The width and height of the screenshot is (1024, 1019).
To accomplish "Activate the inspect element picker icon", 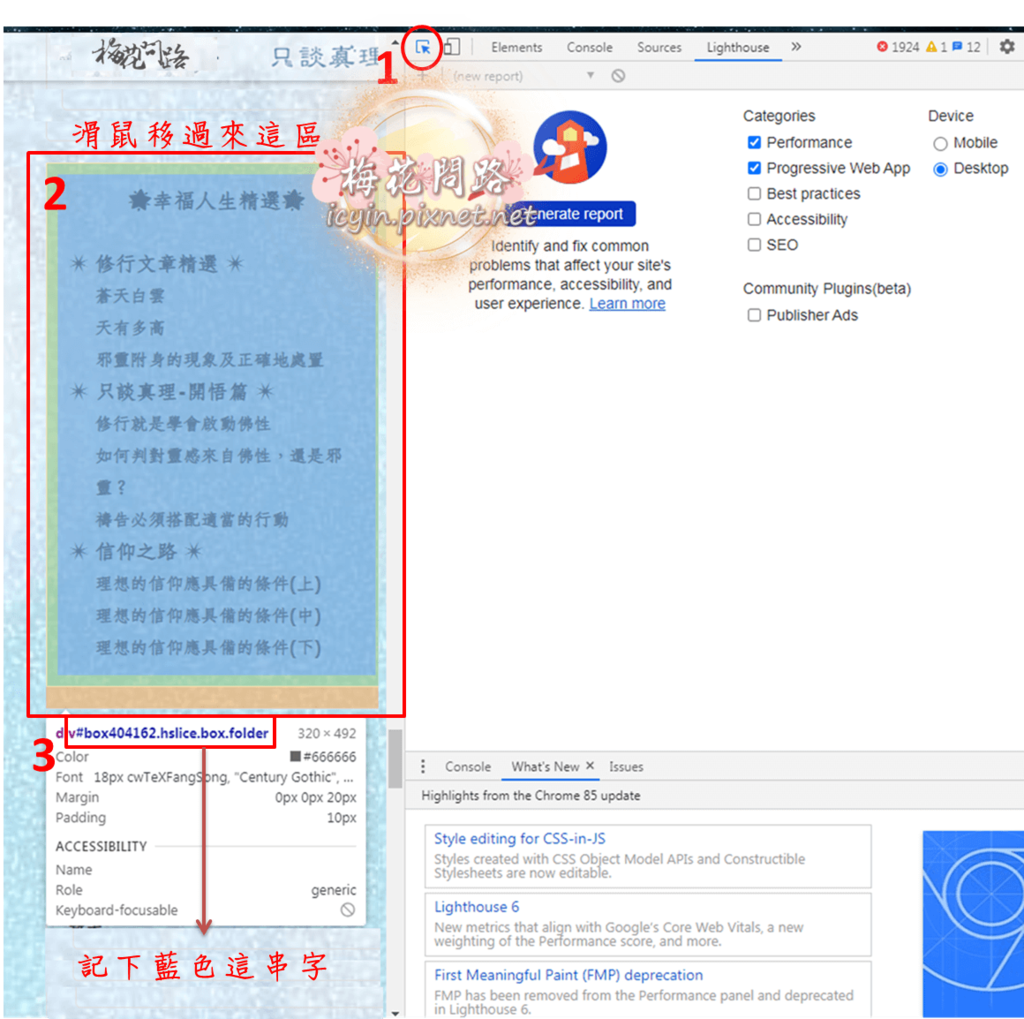I will pyautogui.click(x=423, y=47).
